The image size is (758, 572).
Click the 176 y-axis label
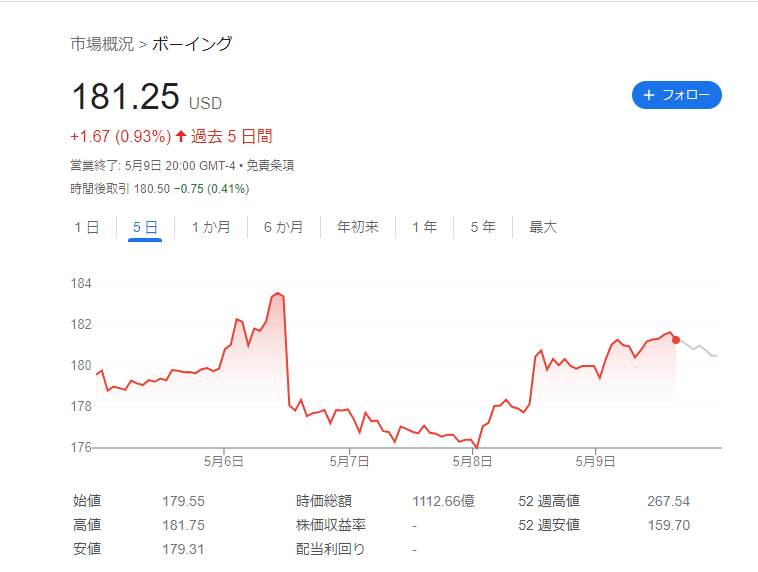(81, 447)
